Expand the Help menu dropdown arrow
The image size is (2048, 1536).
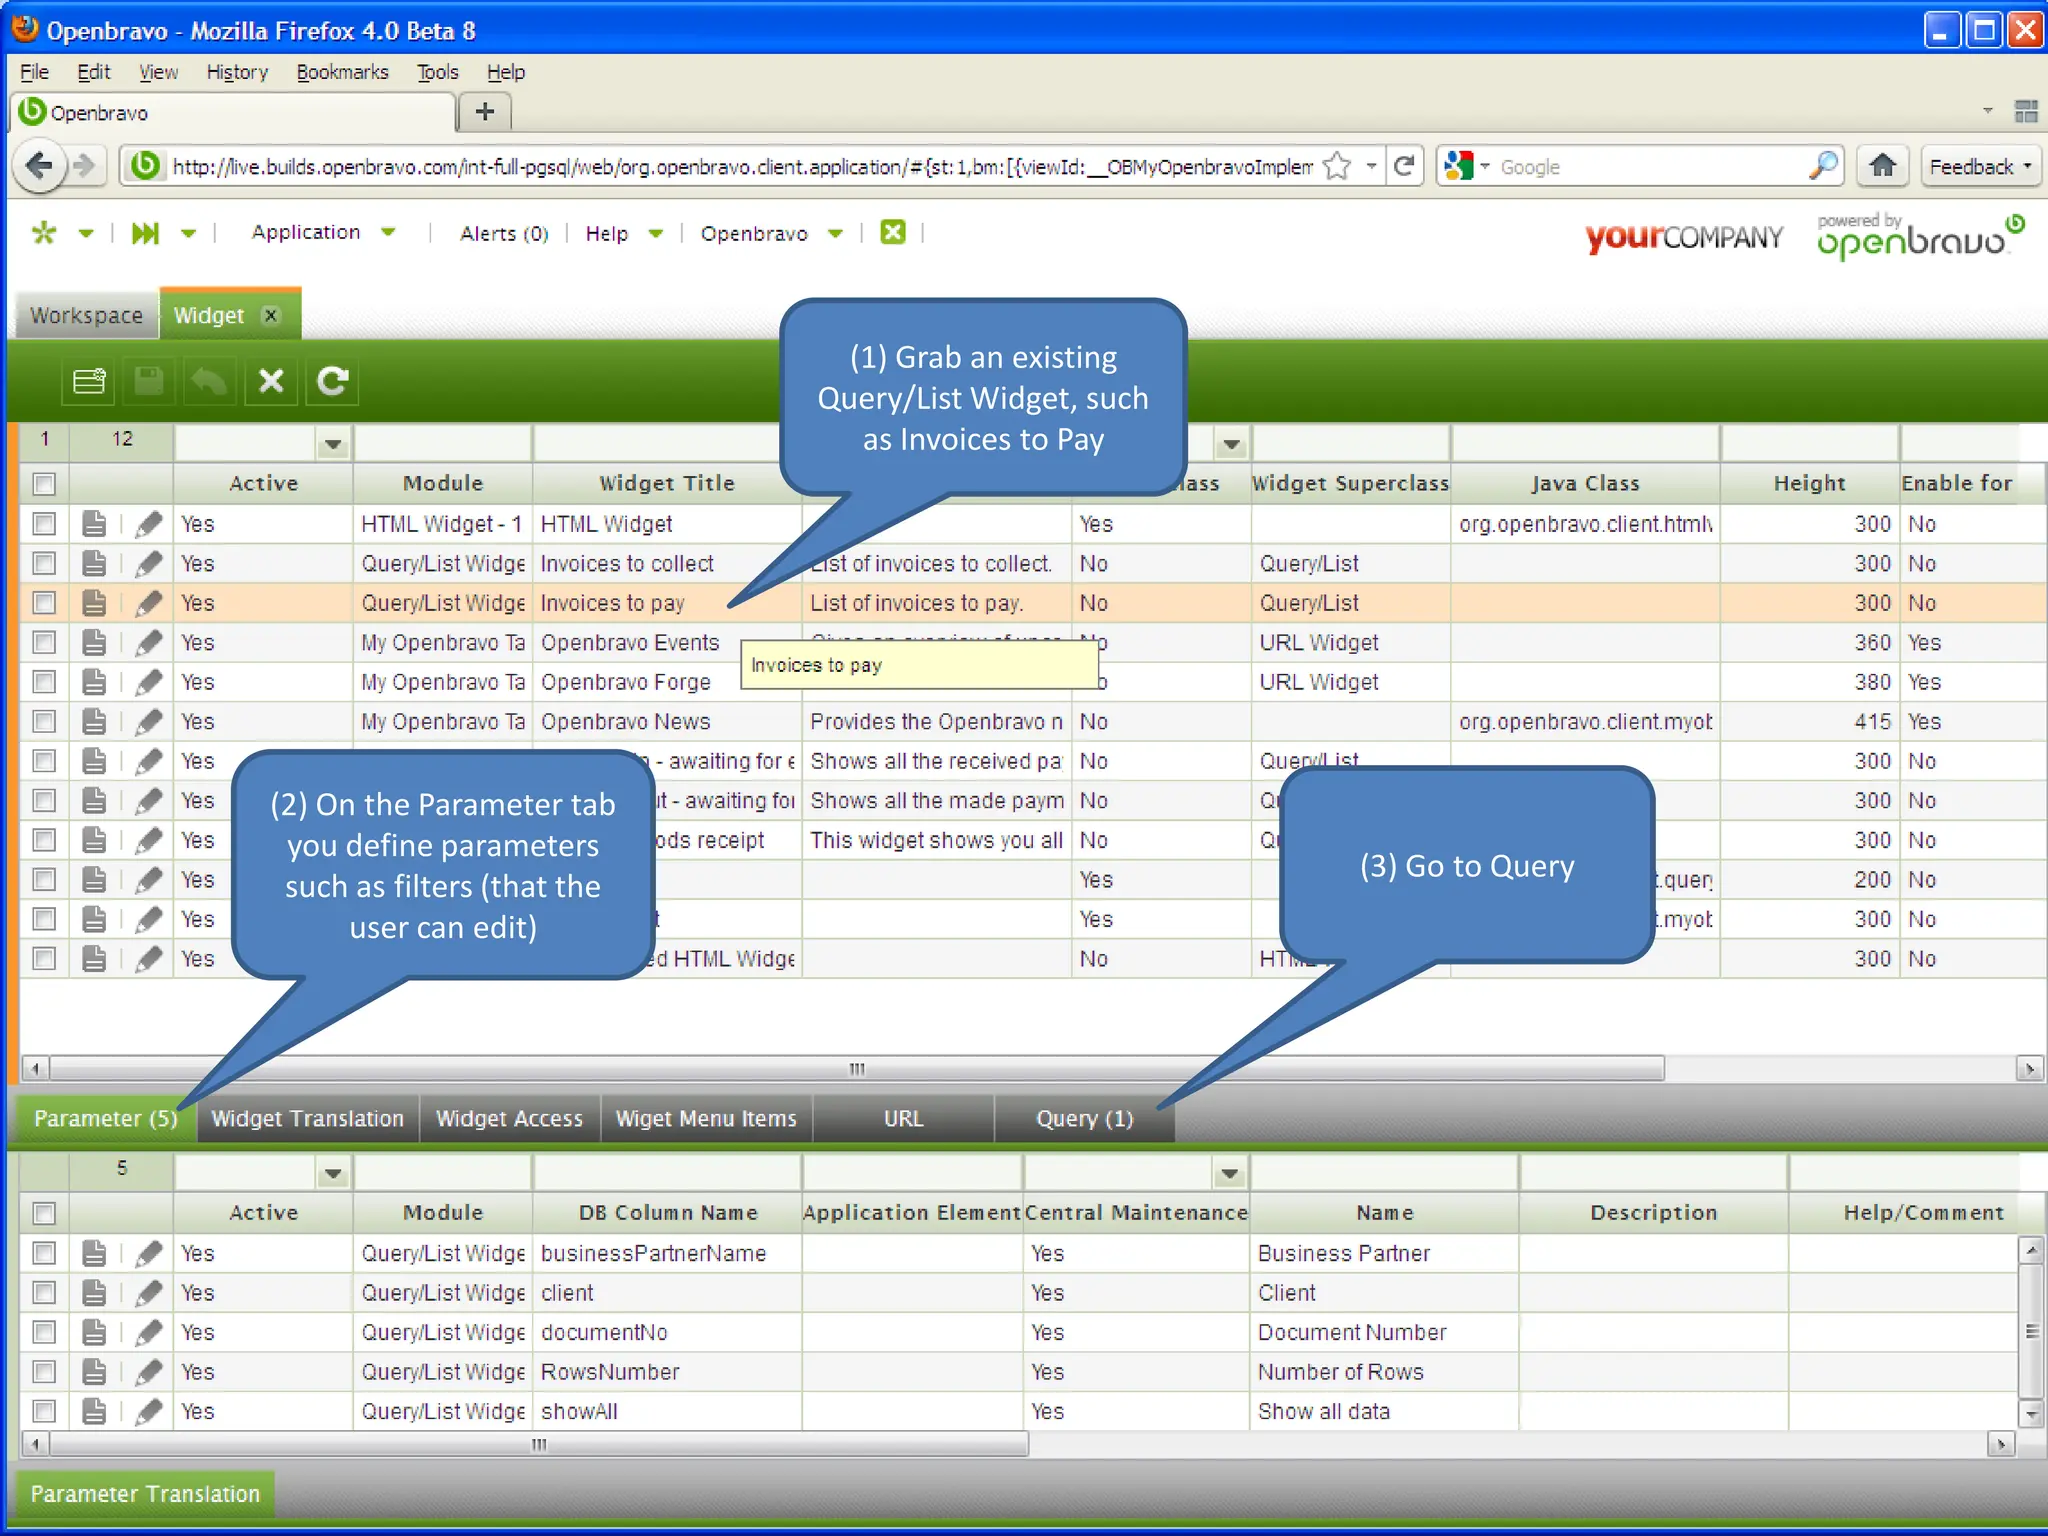coord(656,234)
